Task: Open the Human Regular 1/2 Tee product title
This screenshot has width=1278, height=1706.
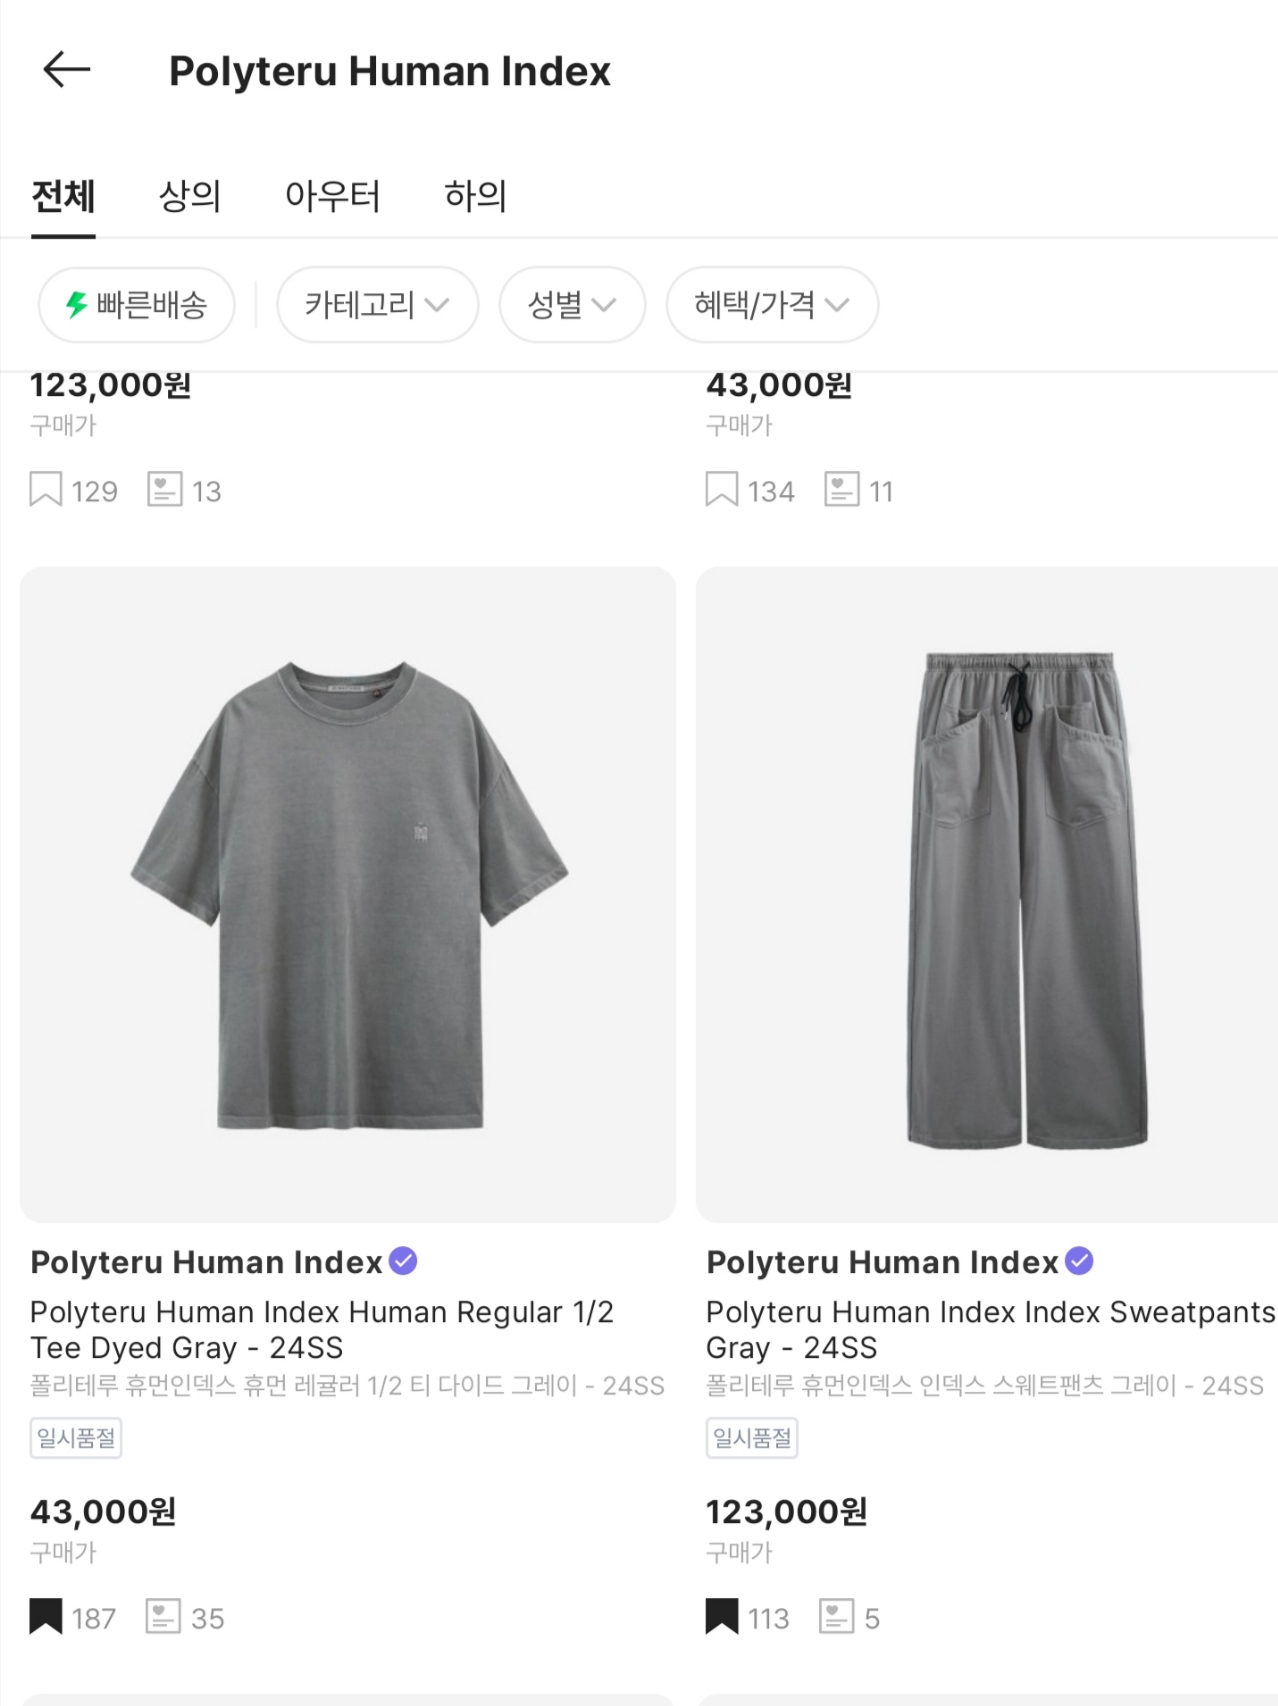Action: (x=321, y=1329)
